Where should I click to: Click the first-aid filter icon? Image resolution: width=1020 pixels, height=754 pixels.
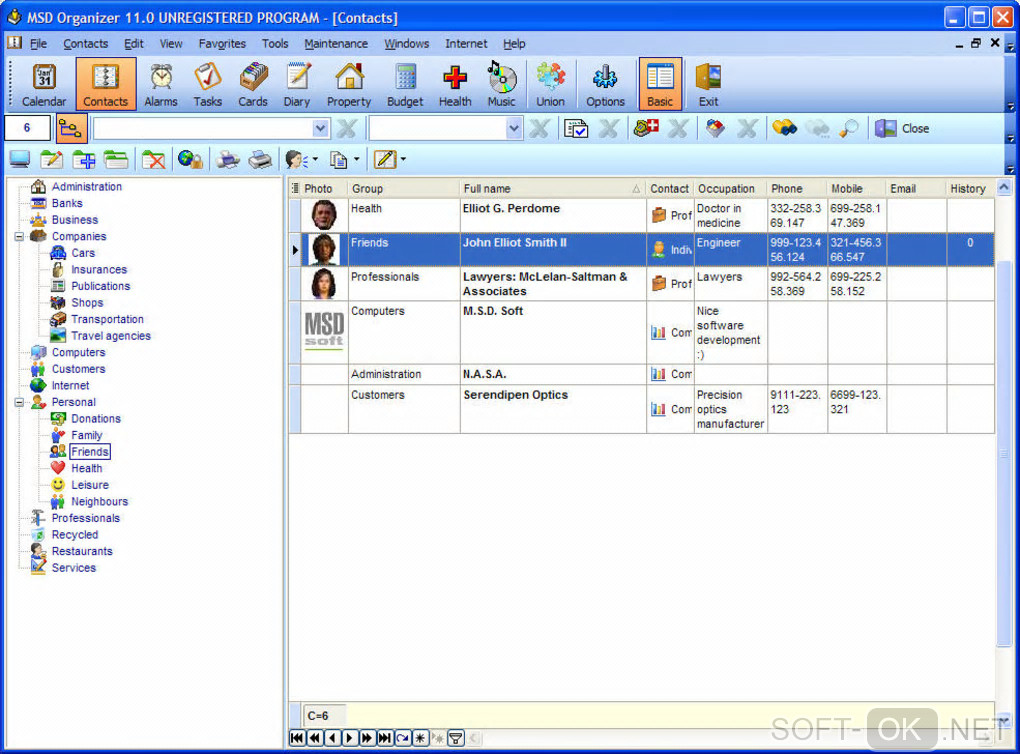point(646,128)
